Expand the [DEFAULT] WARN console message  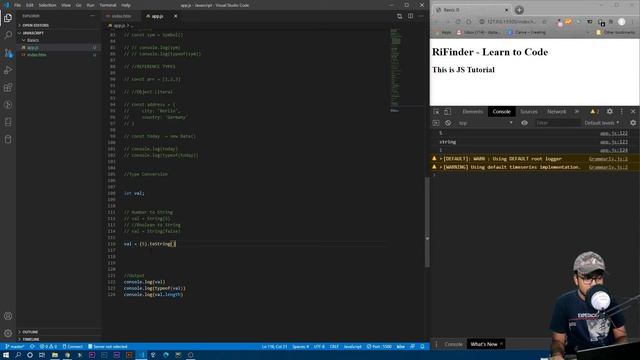click(441, 159)
